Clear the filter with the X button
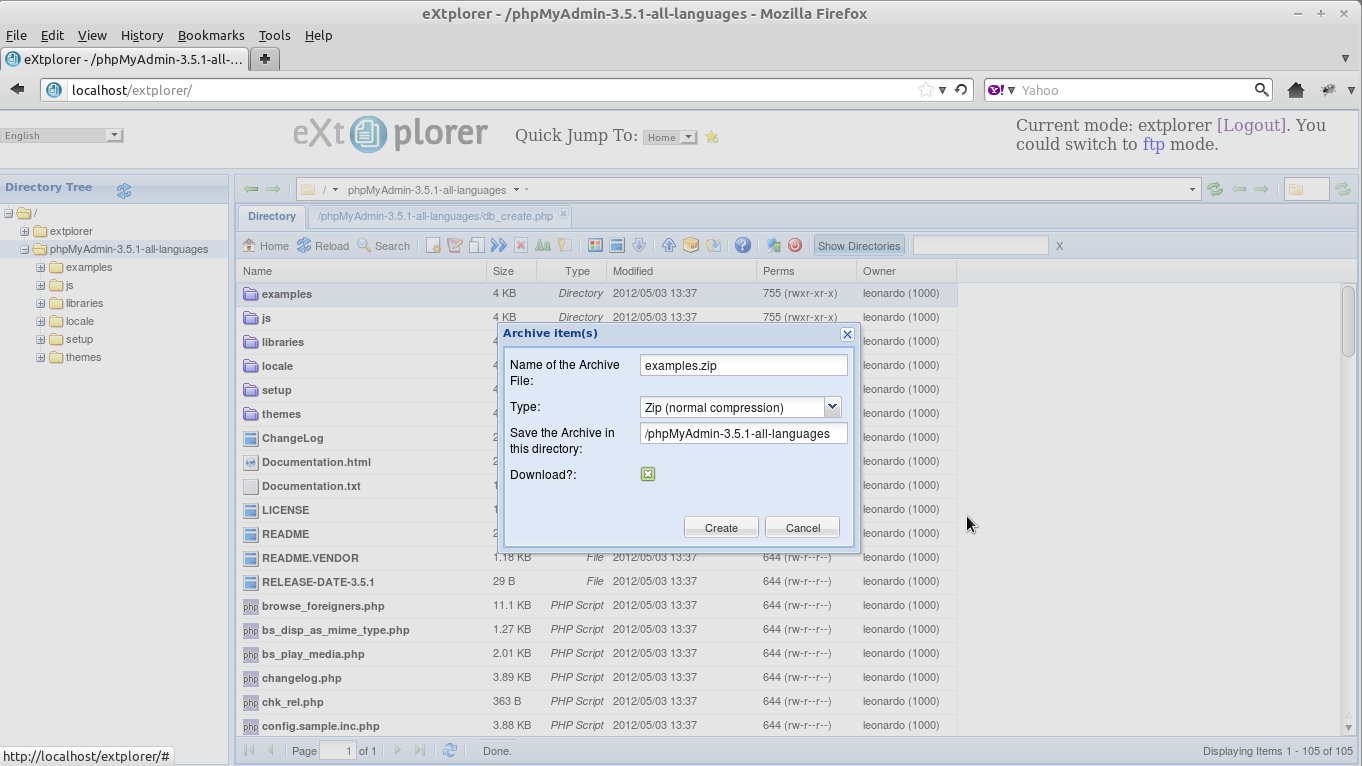This screenshot has height=766, width=1362. 1060,246
